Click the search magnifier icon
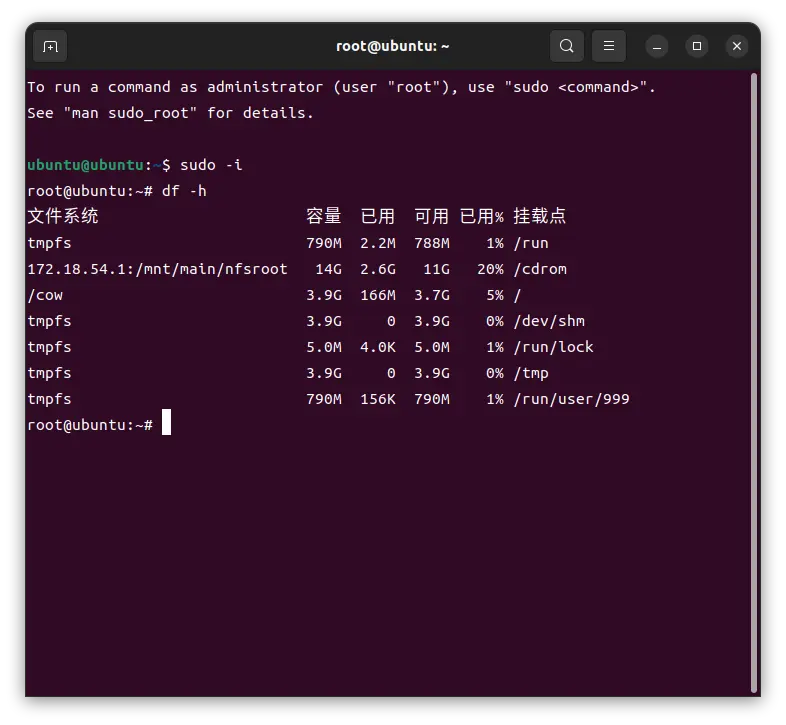This screenshot has height=725, width=786. coord(567,46)
